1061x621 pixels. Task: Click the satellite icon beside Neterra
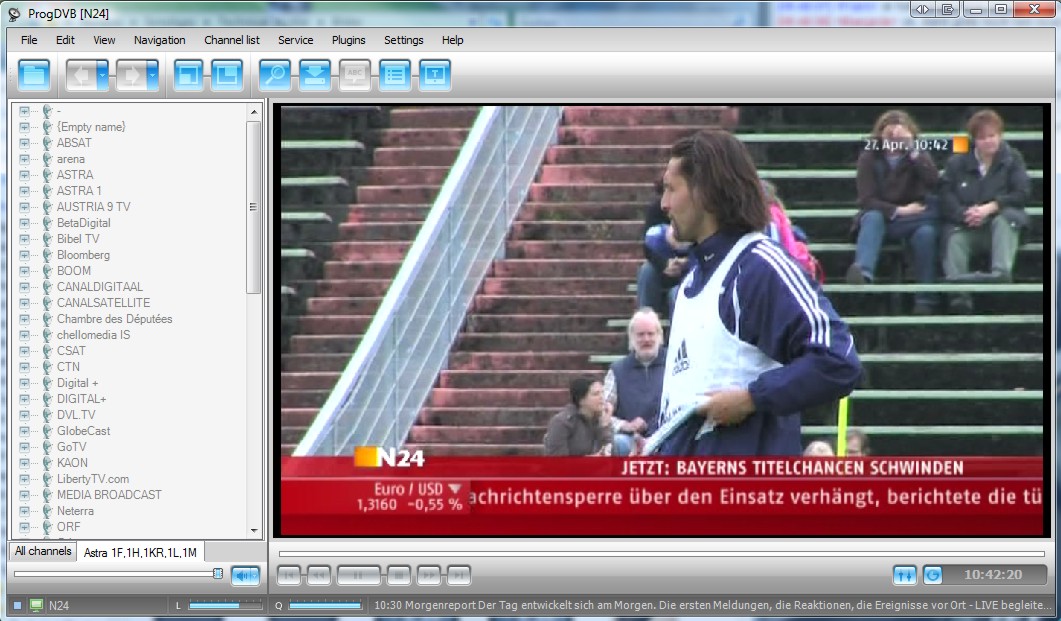click(47, 511)
